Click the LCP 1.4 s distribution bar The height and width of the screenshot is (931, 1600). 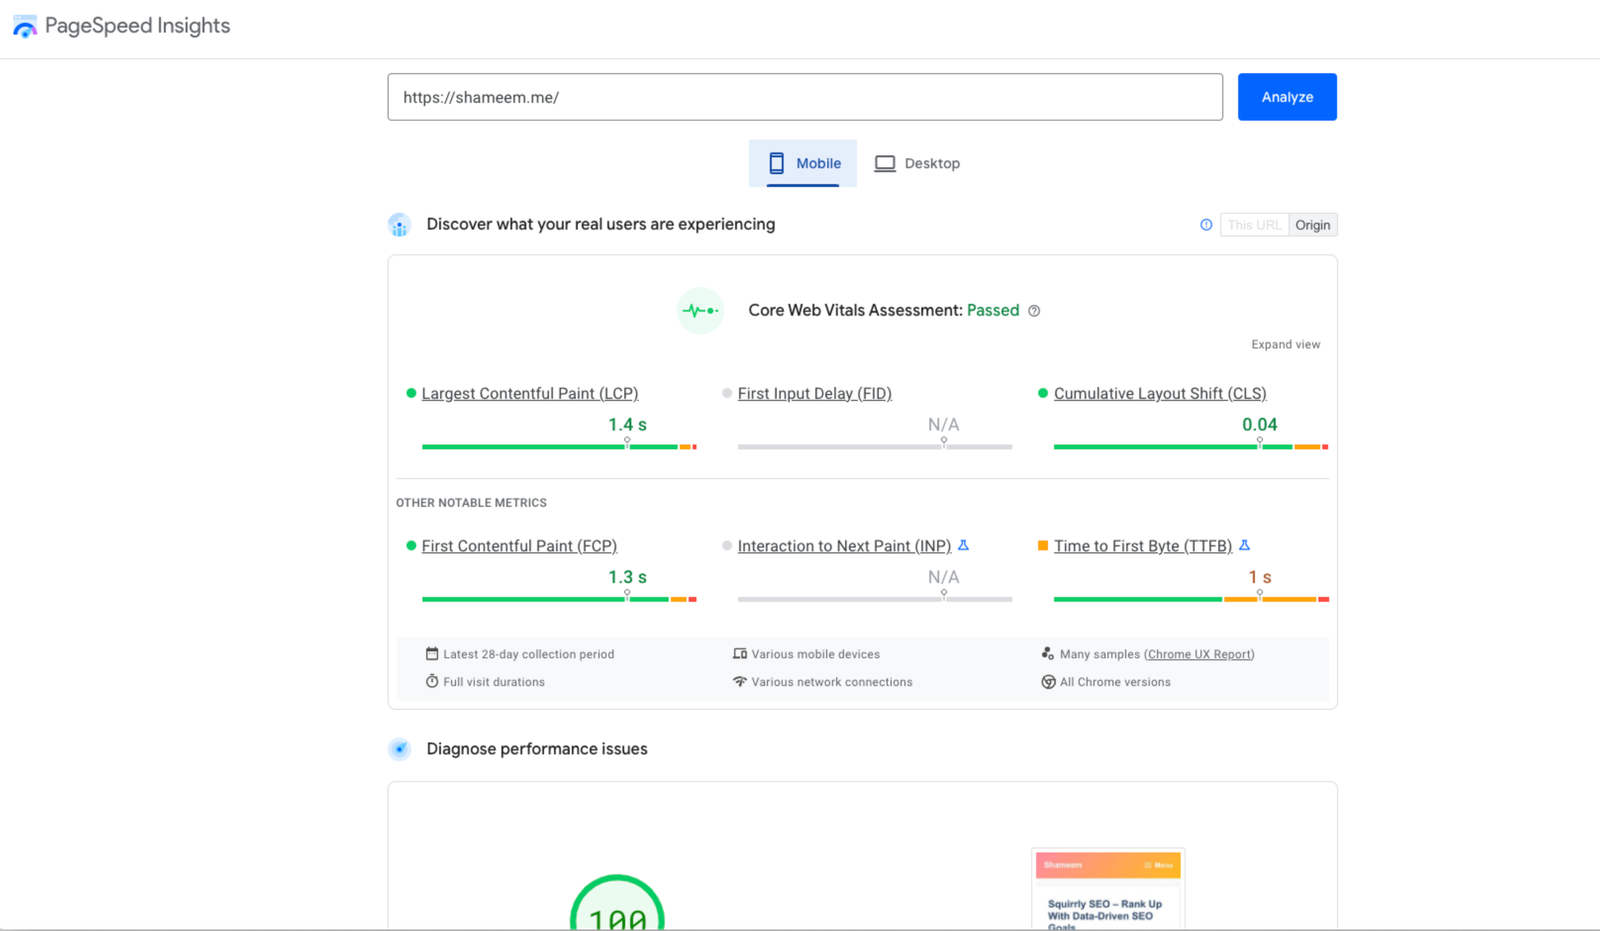(x=558, y=447)
